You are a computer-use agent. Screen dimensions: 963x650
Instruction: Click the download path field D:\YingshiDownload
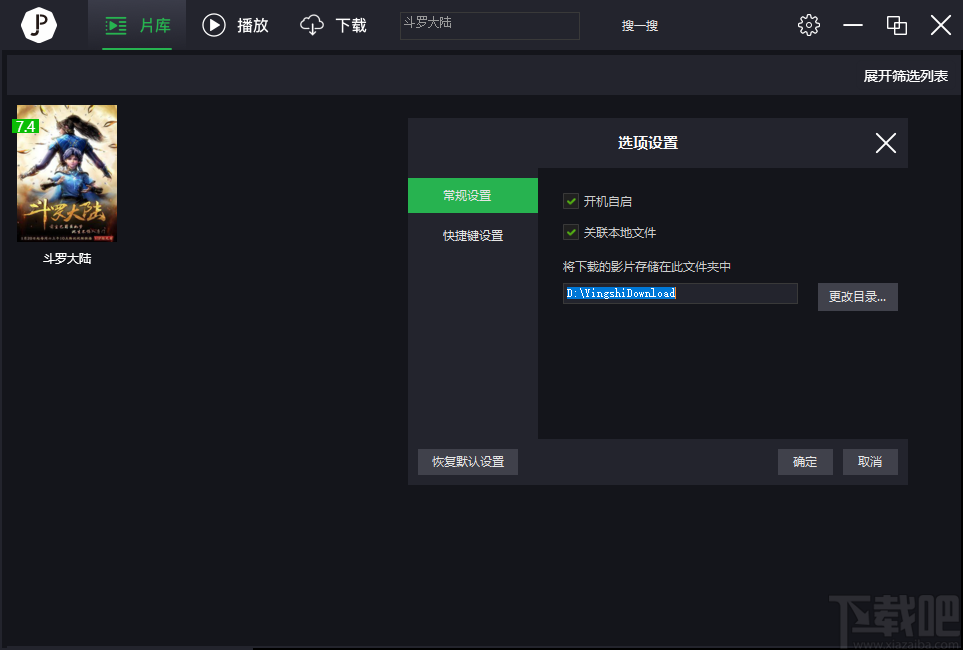tap(680, 294)
